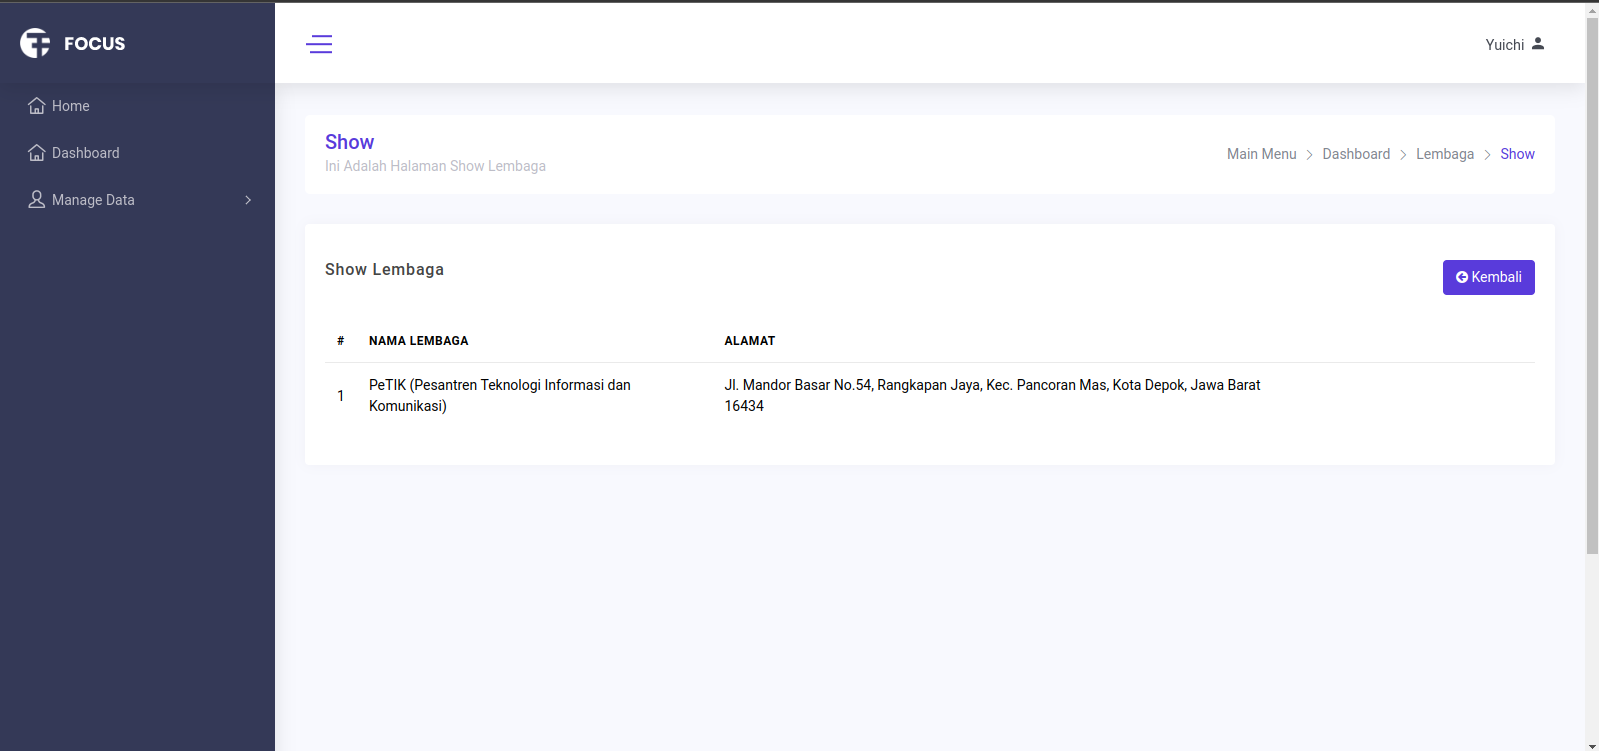1599x751 pixels.
Task: Click the FOCUS brand name text
Action: (95, 44)
